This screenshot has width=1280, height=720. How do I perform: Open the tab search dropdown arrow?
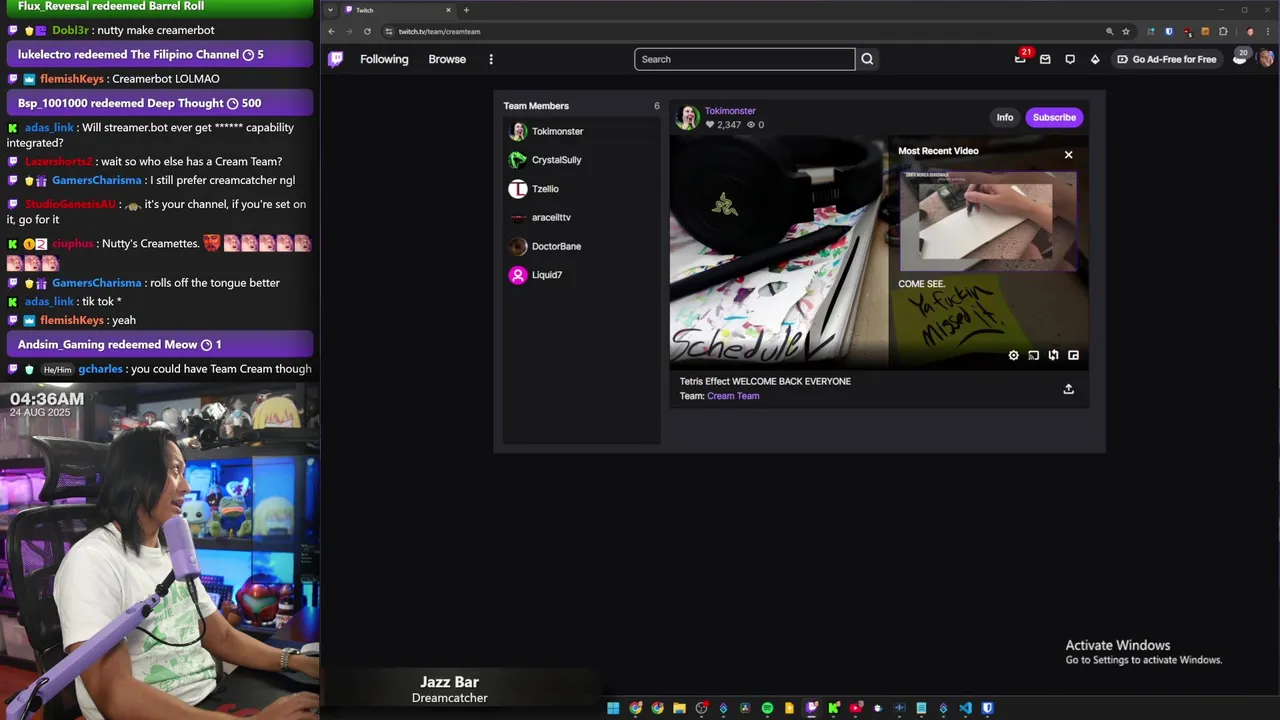point(331,10)
